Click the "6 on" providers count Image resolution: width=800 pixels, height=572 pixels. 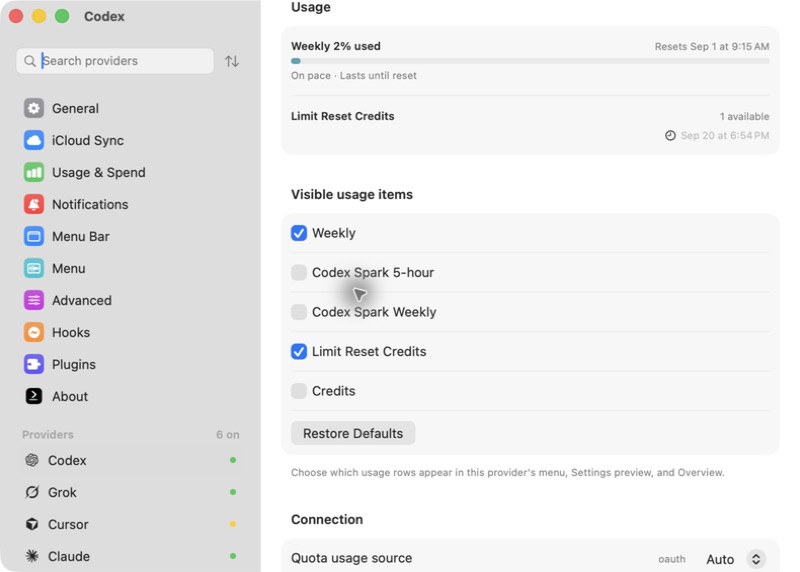(x=228, y=435)
